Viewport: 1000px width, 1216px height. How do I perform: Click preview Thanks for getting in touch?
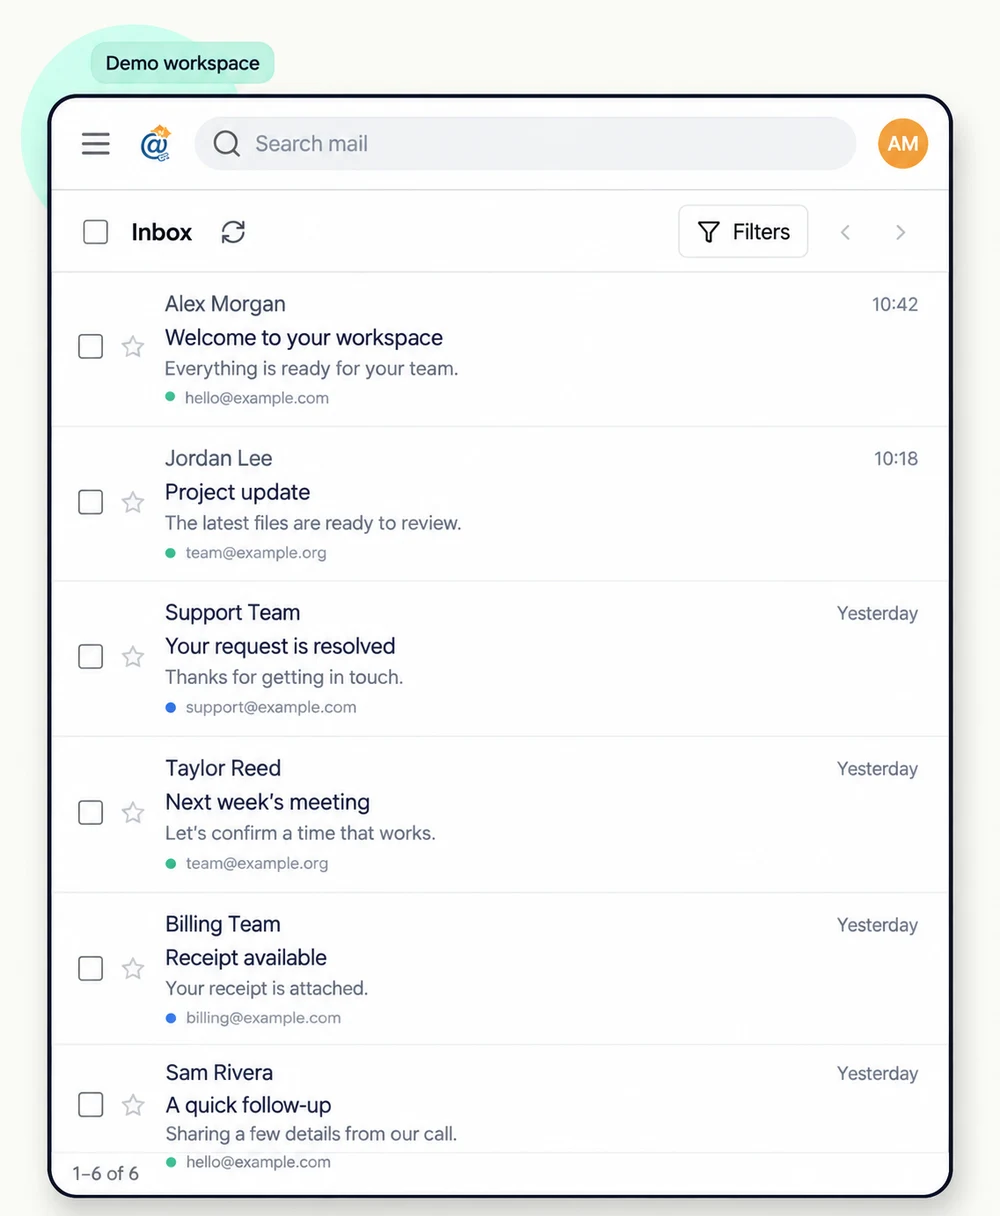[284, 678]
